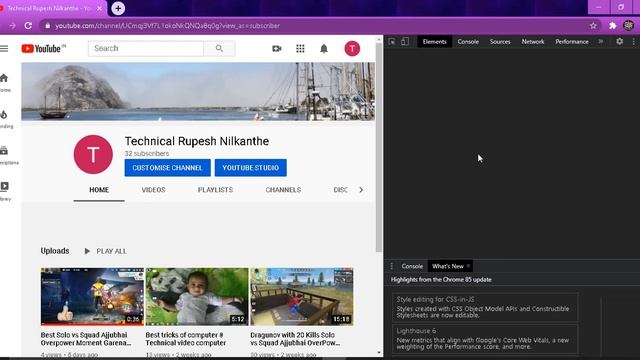Click the Chrome address bar URL
Screen dimensions: 640x360
(167, 26)
